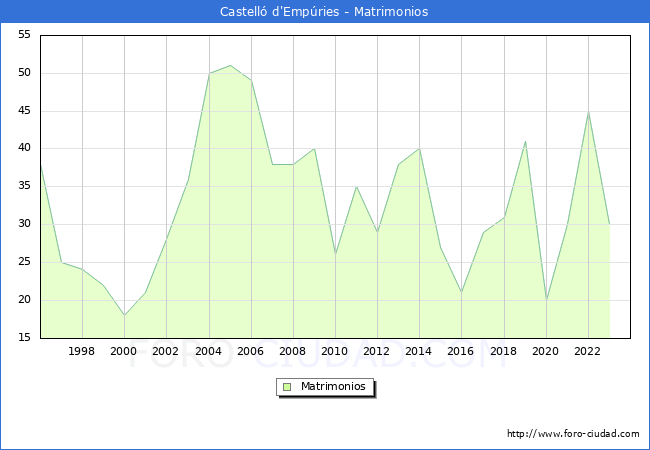Click the chart title Castelló d'Empúries - Matrimonios
Screen dimensions: 650x450
pyautogui.click(x=324, y=12)
